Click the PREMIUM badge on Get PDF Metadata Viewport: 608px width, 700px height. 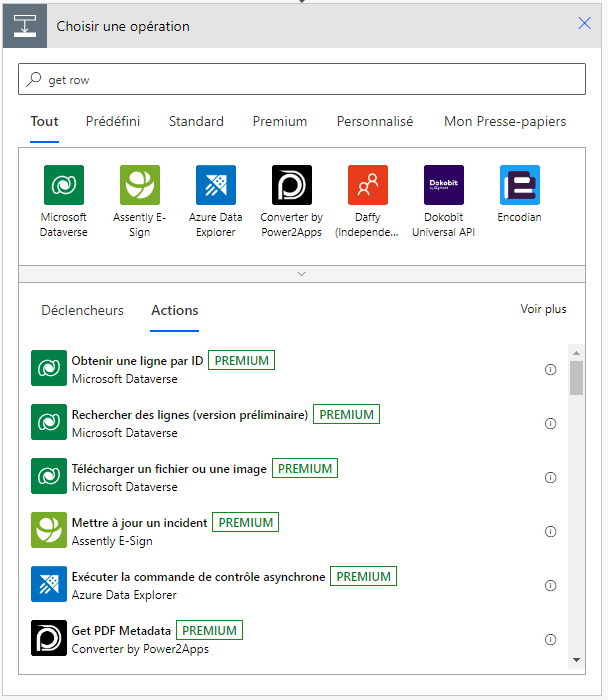tap(209, 630)
